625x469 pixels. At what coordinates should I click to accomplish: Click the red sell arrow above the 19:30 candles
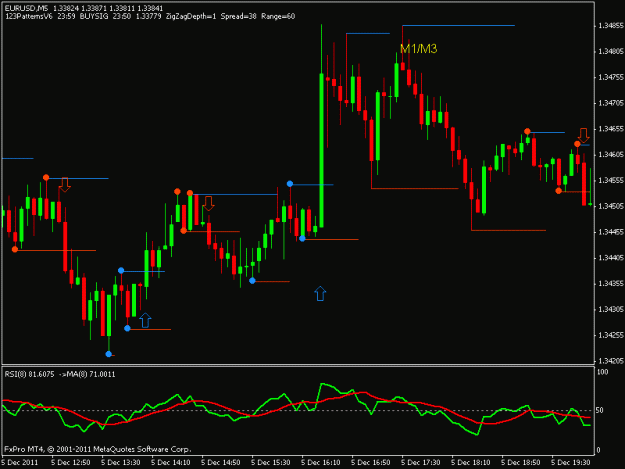[584, 135]
